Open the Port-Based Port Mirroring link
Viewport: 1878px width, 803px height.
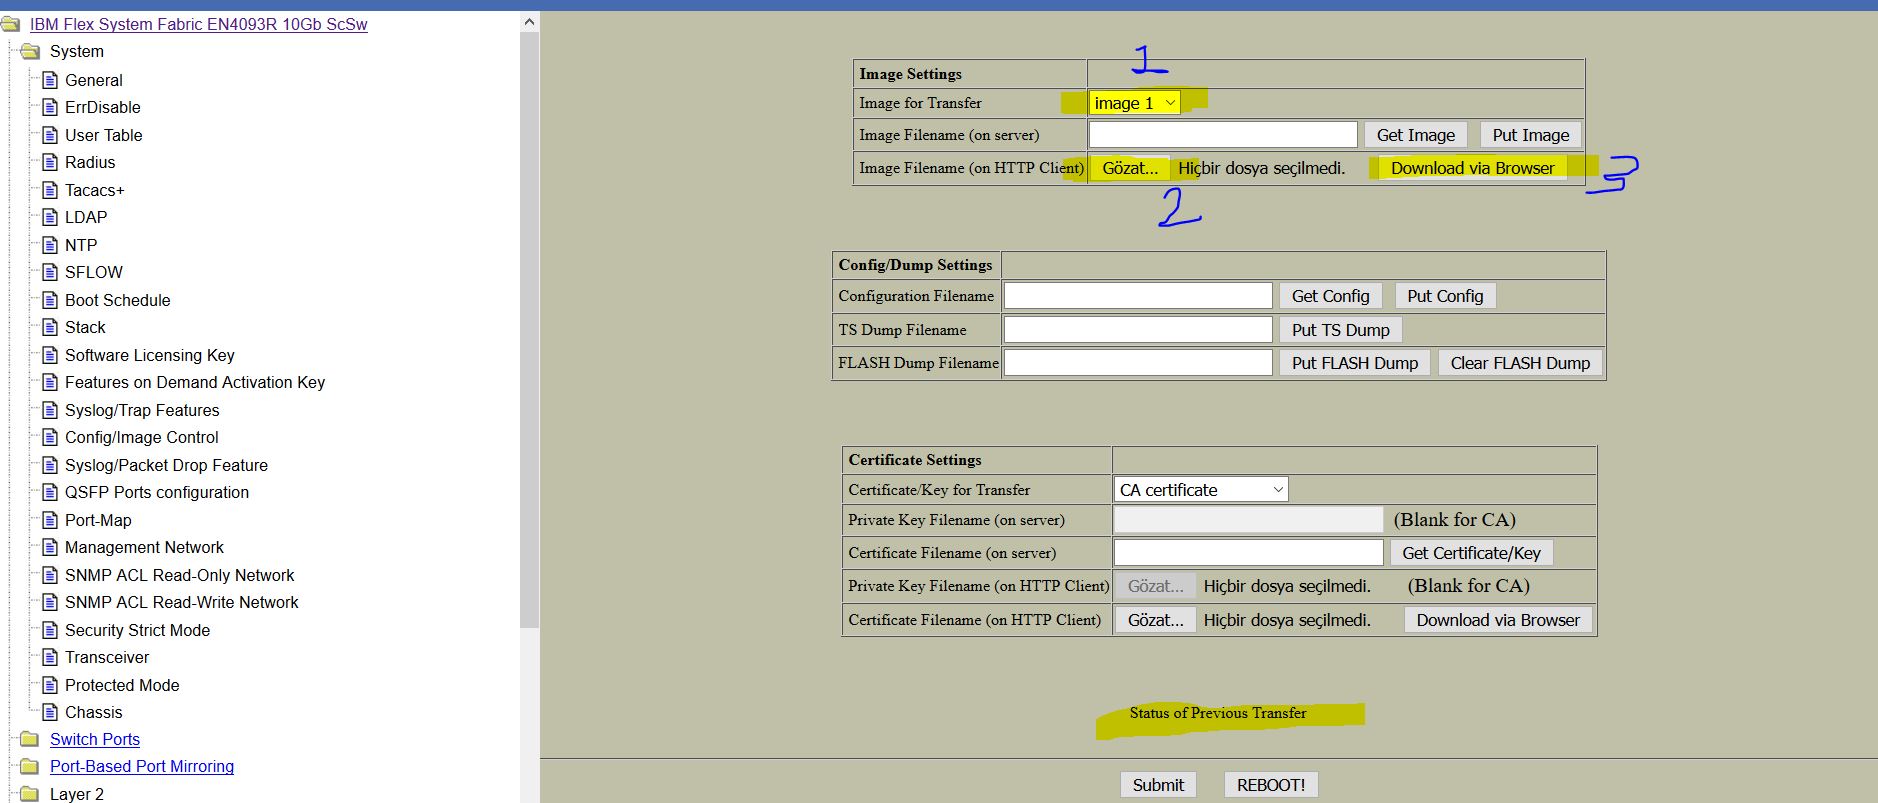[142, 766]
